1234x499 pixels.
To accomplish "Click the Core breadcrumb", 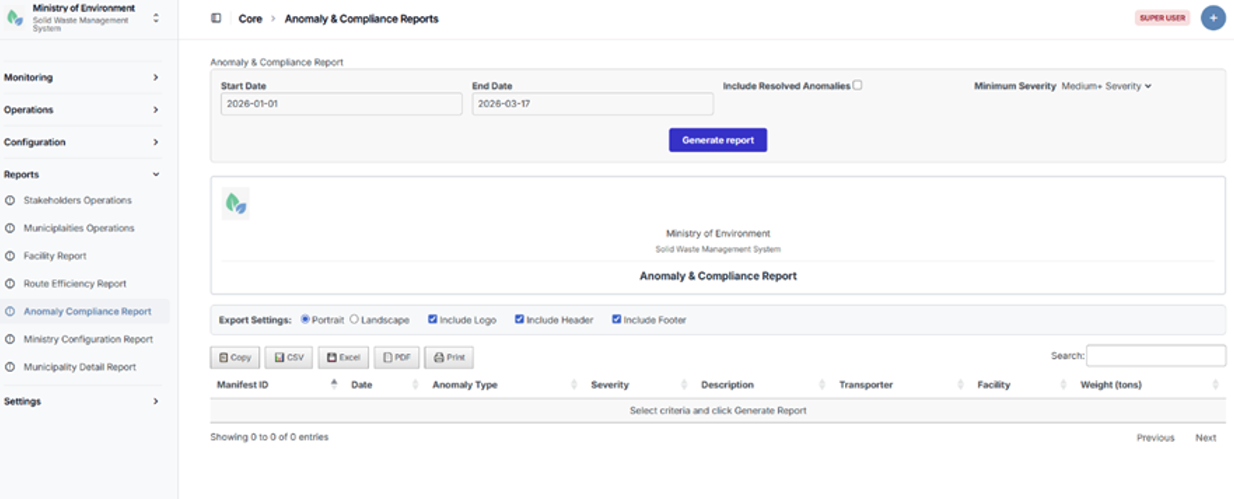I will pyautogui.click(x=250, y=19).
